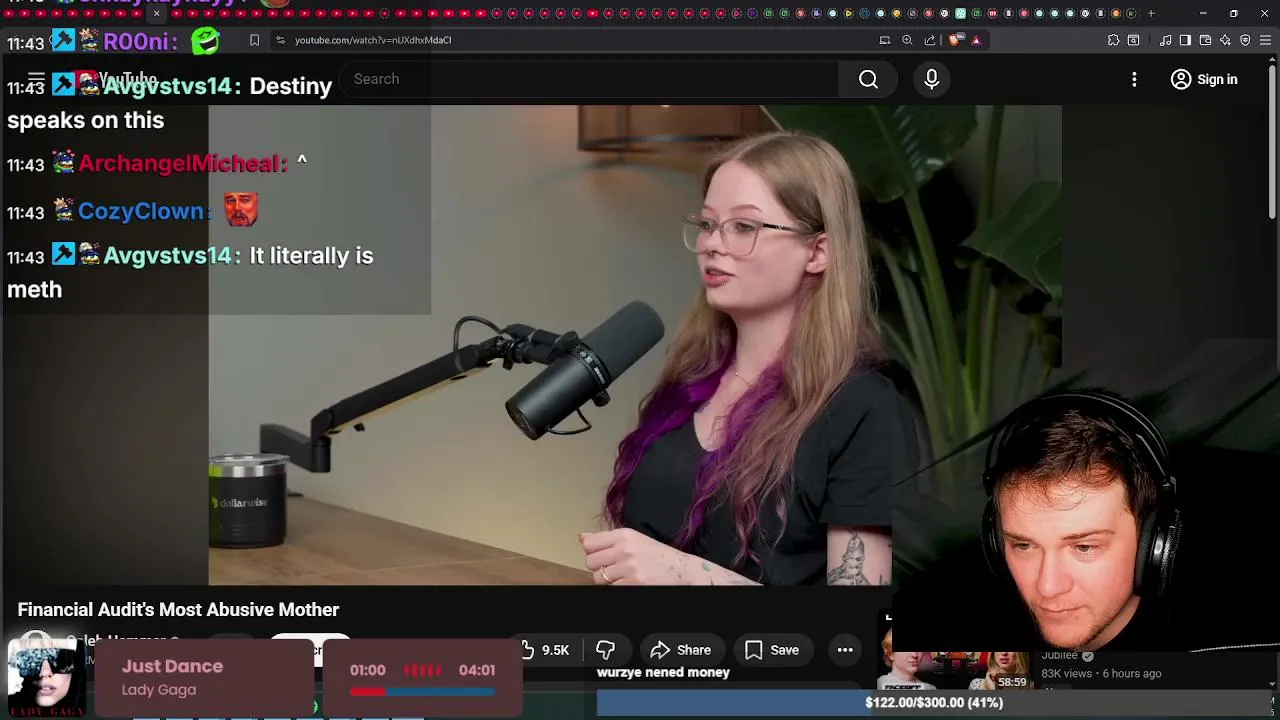Click the YouTube search magnifier button

(868, 79)
